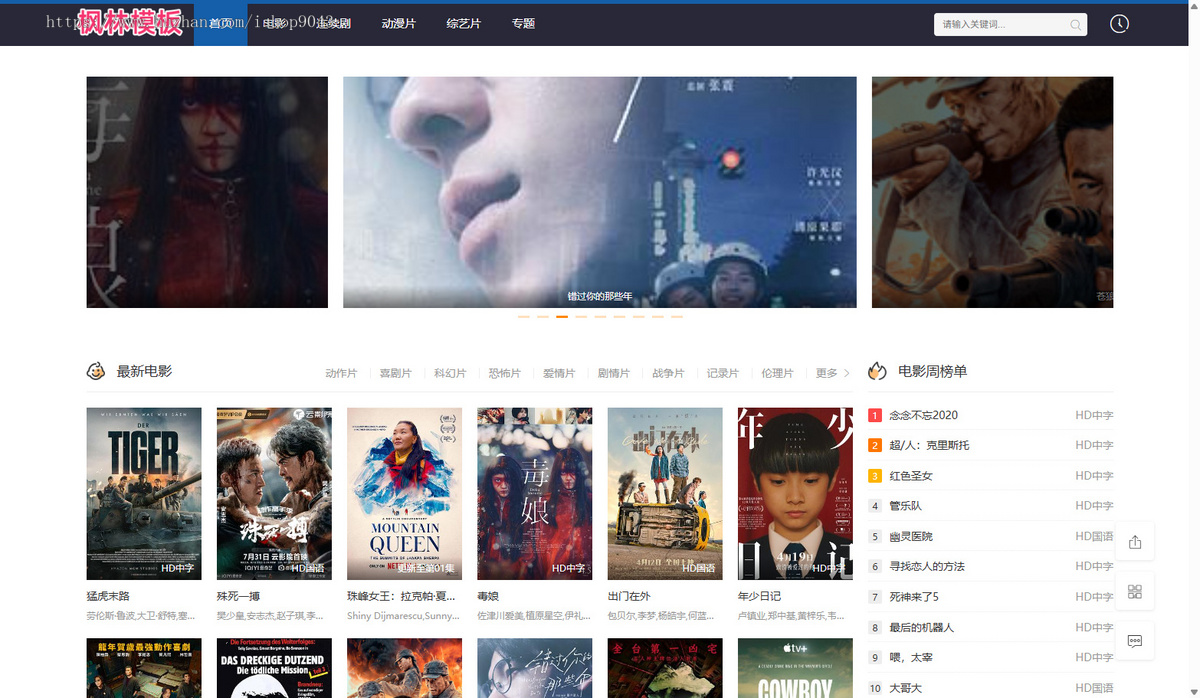Click the 殊死一搏 title link
The width and height of the screenshot is (1200, 698).
(239, 596)
